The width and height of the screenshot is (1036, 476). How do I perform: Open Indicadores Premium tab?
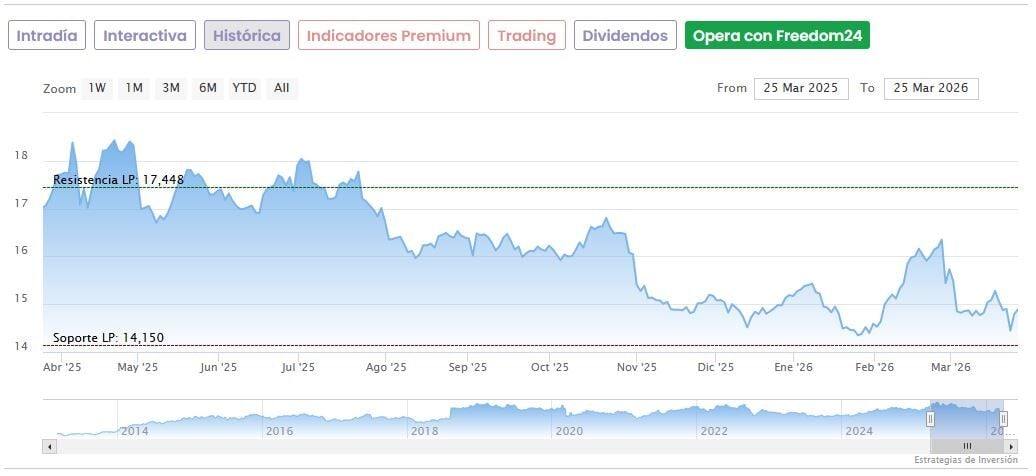pos(388,36)
